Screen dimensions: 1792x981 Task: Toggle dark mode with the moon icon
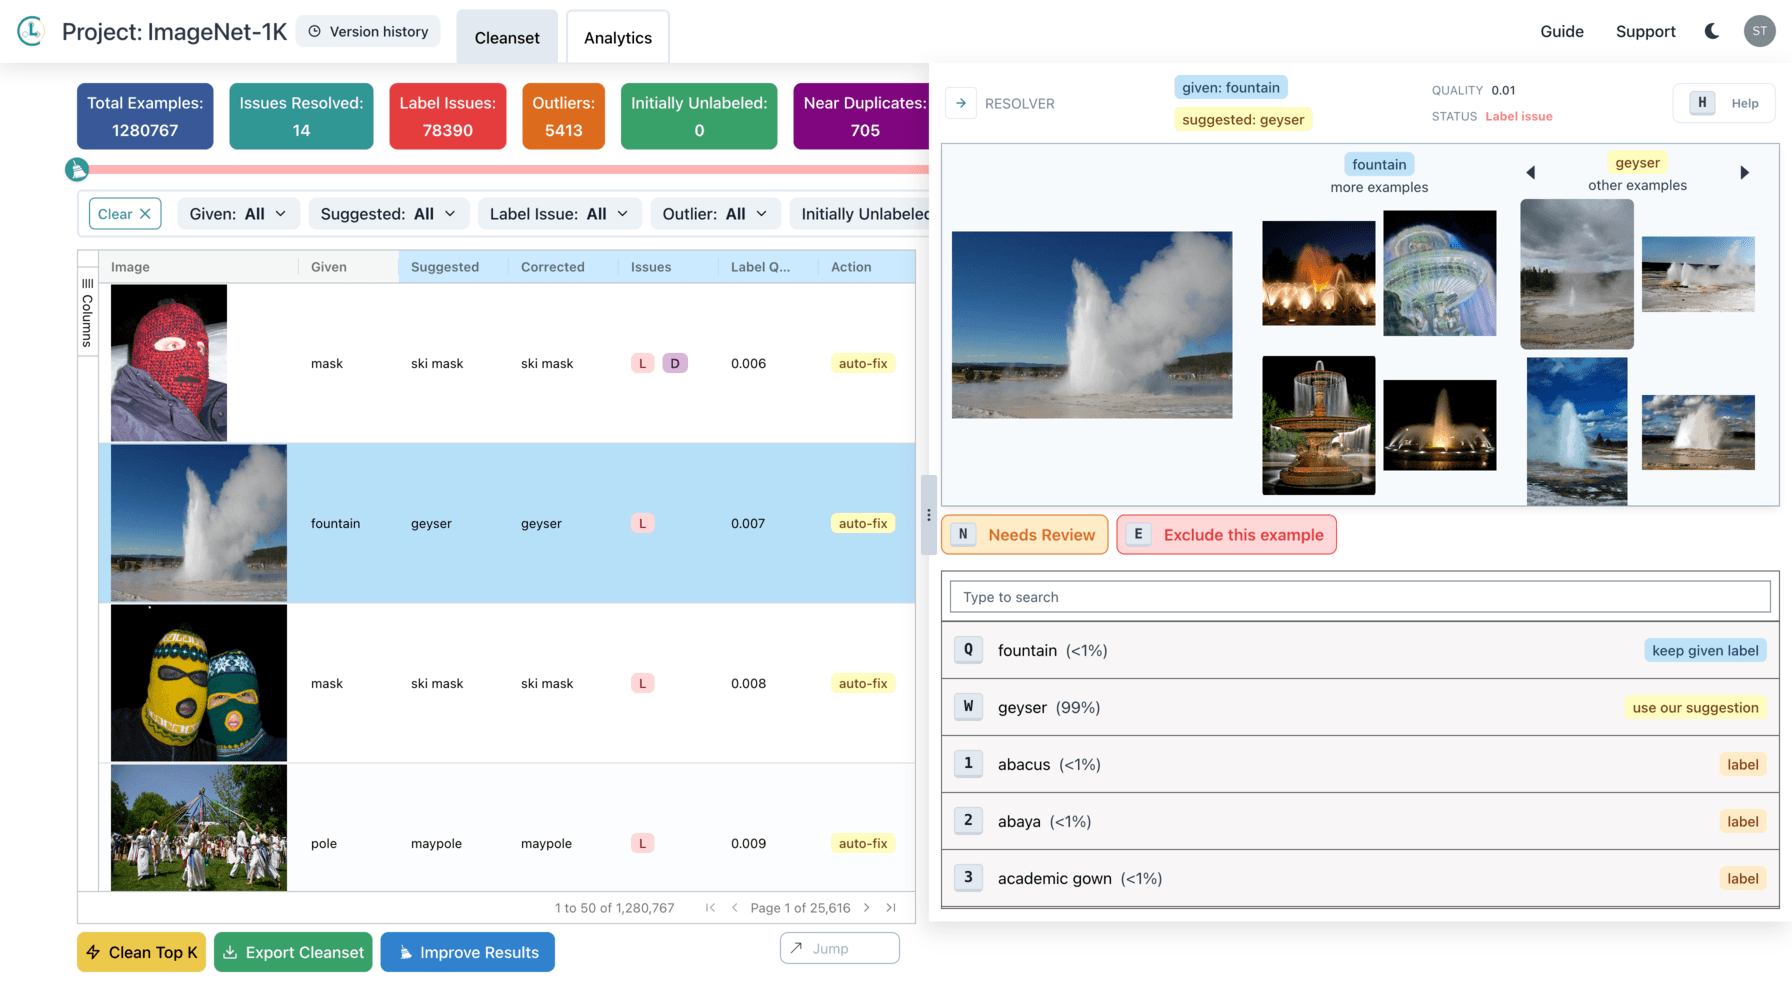(1711, 31)
